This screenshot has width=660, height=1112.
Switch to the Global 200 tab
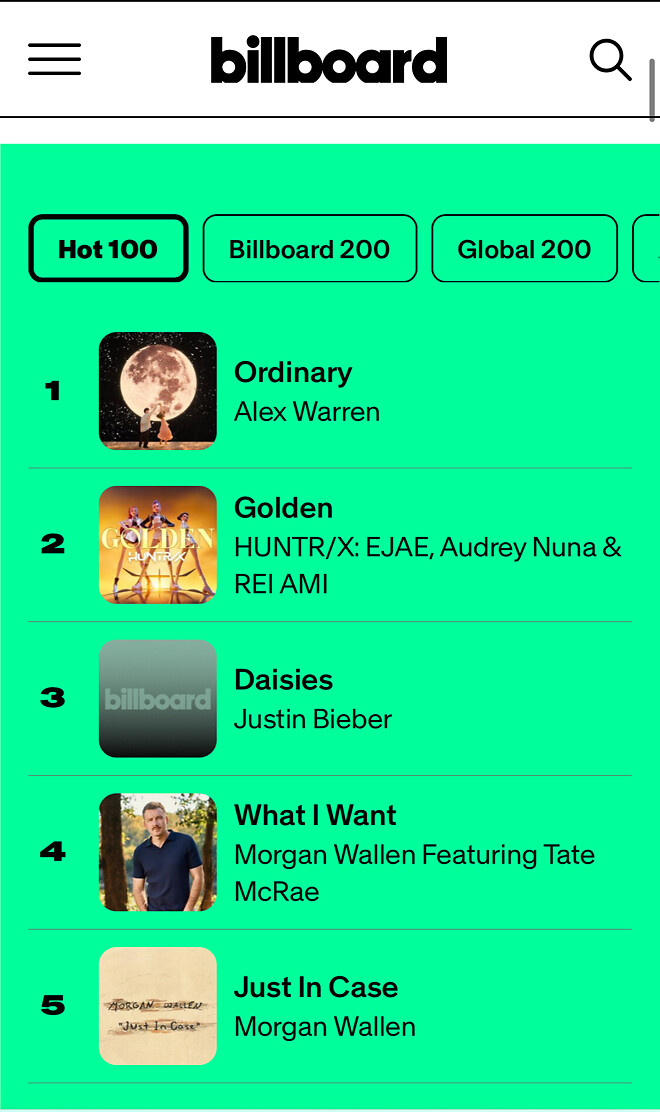(525, 248)
